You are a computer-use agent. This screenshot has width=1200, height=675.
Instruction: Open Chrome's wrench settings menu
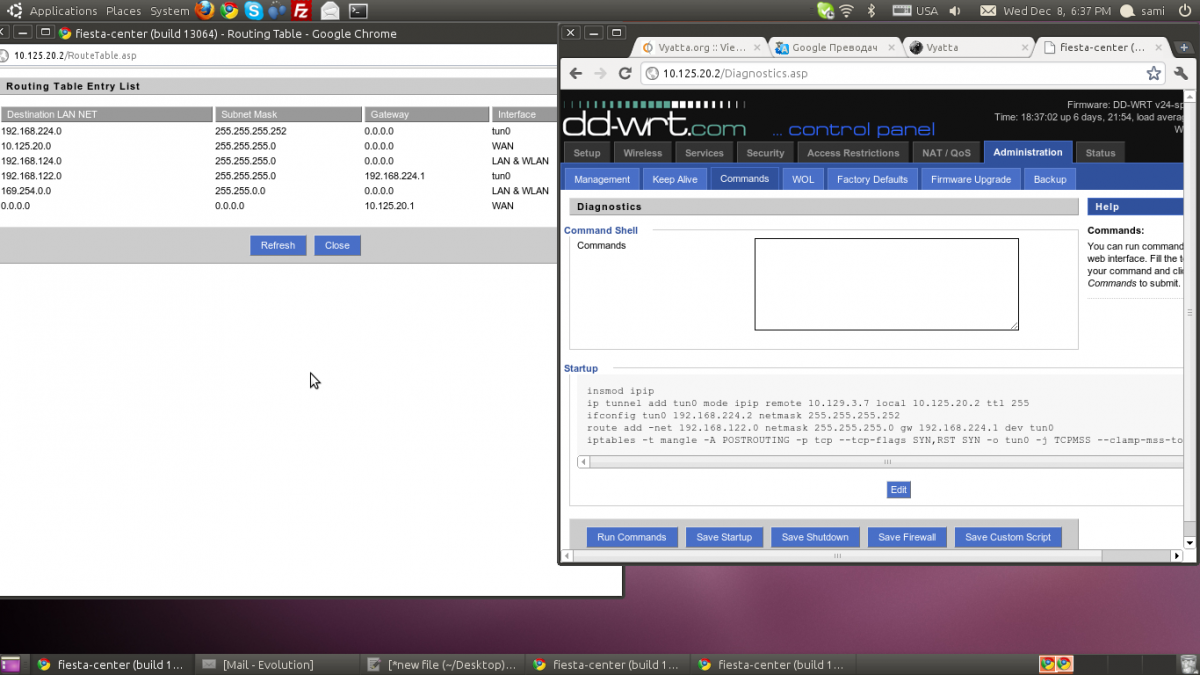[x=1181, y=73]
